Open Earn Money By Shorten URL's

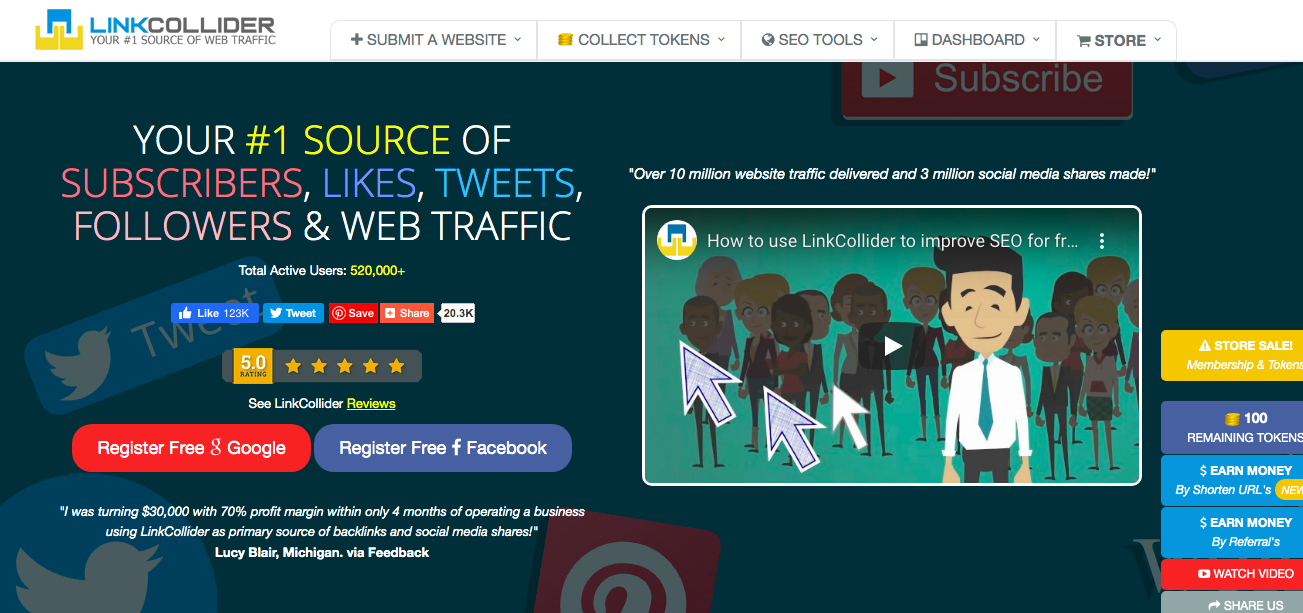coord(1232,480)
